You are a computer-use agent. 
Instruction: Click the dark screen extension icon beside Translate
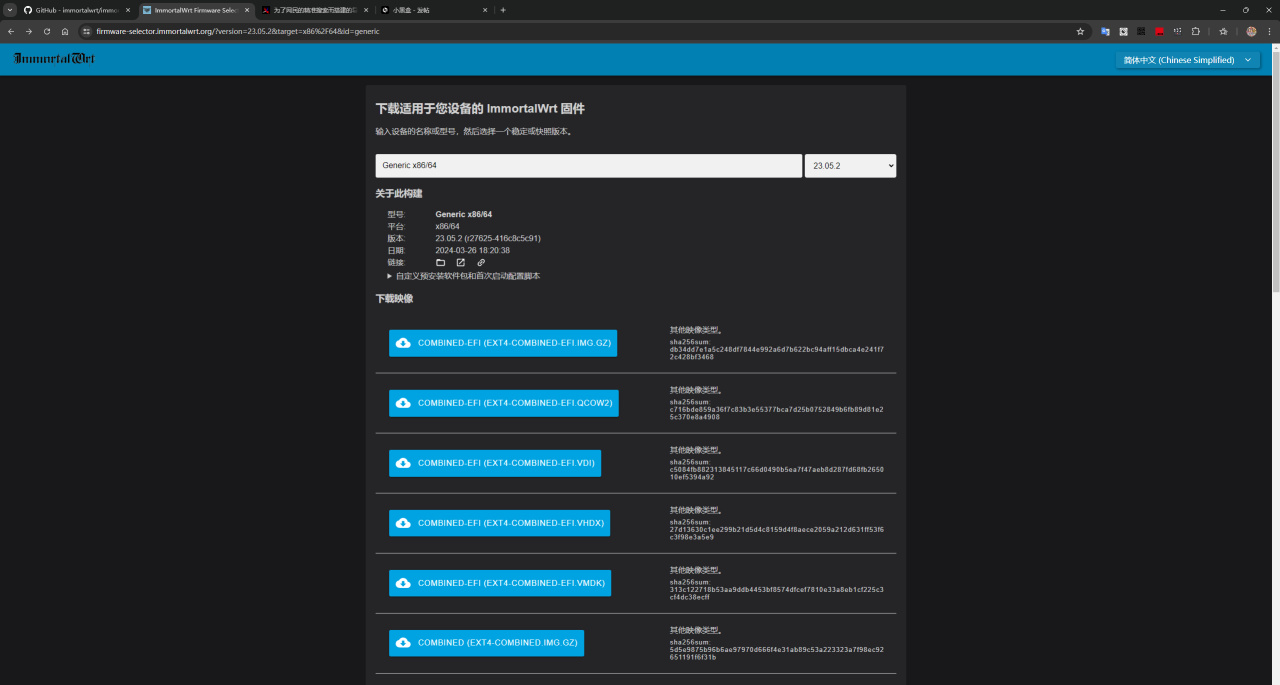click(1123, 31)
